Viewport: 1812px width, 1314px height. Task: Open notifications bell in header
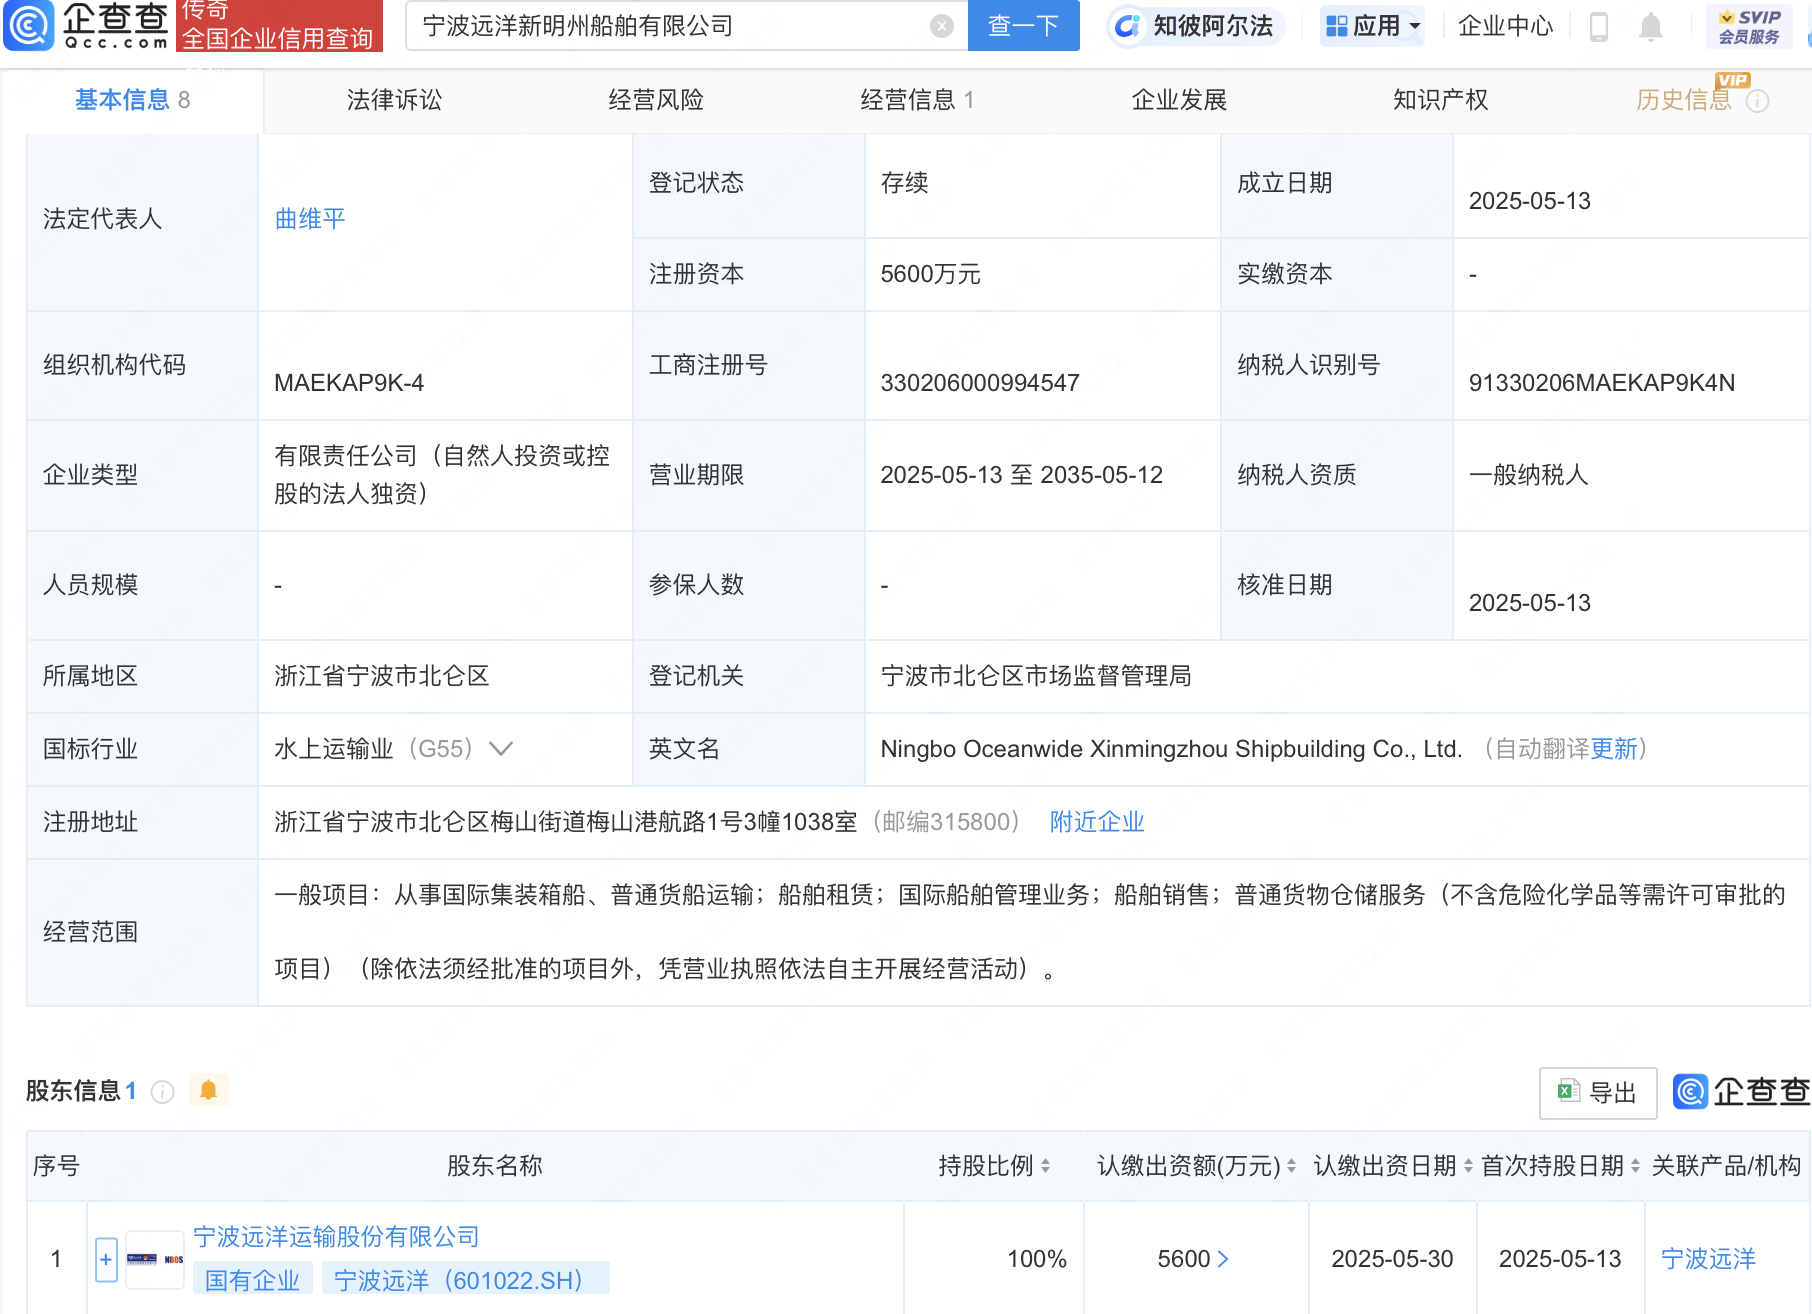pyautogui.click(x=1650, y=26)
